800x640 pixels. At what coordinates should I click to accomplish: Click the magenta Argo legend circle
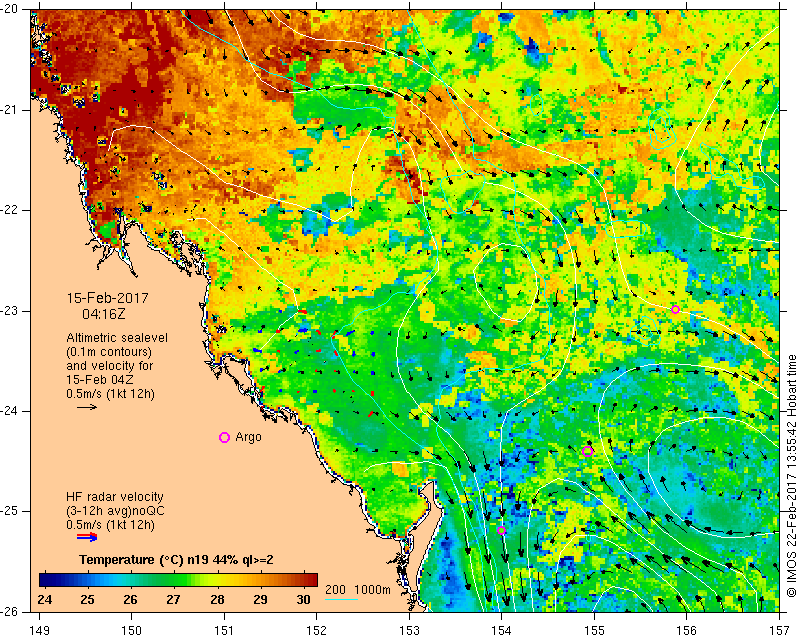(x=224, y=437)
